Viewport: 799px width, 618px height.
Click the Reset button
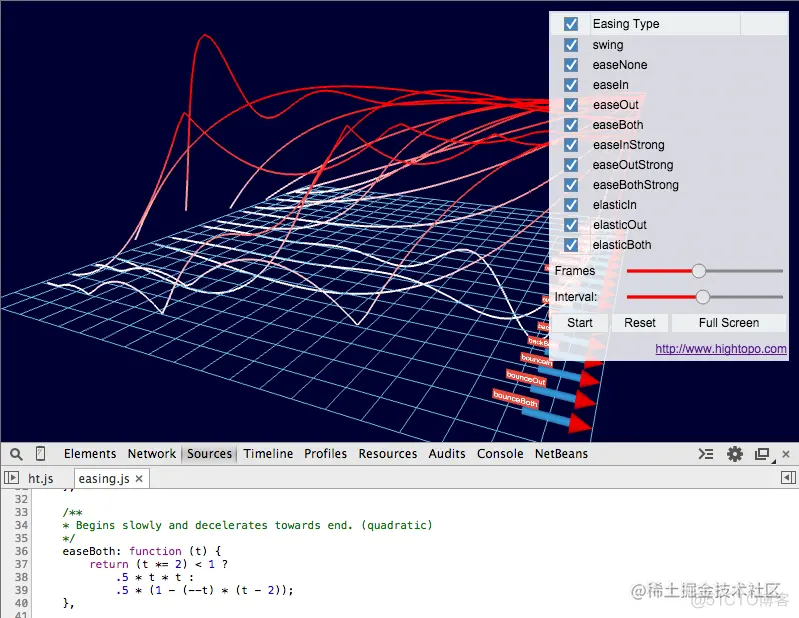pos(640,323)
